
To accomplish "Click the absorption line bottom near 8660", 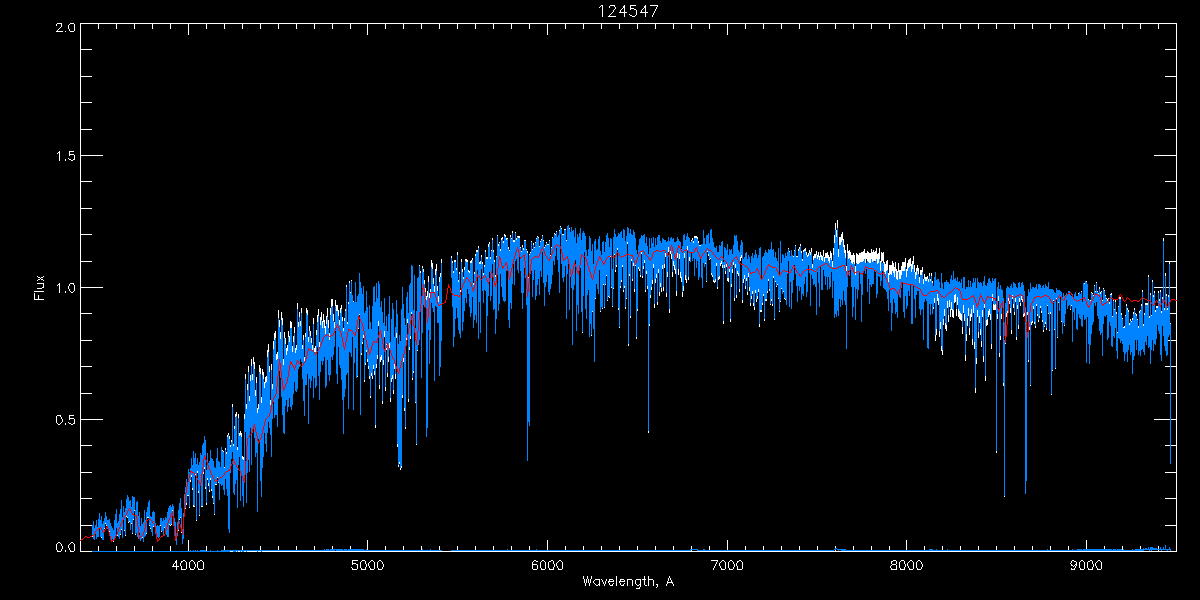I will coord(1025,492).
